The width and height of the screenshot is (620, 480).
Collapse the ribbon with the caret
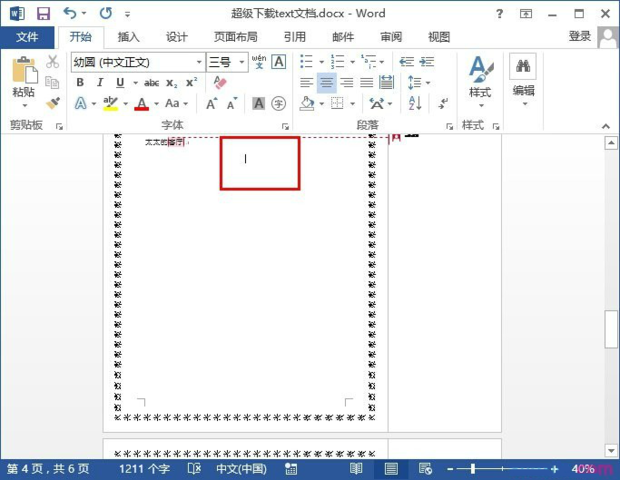tap(606, 127)
